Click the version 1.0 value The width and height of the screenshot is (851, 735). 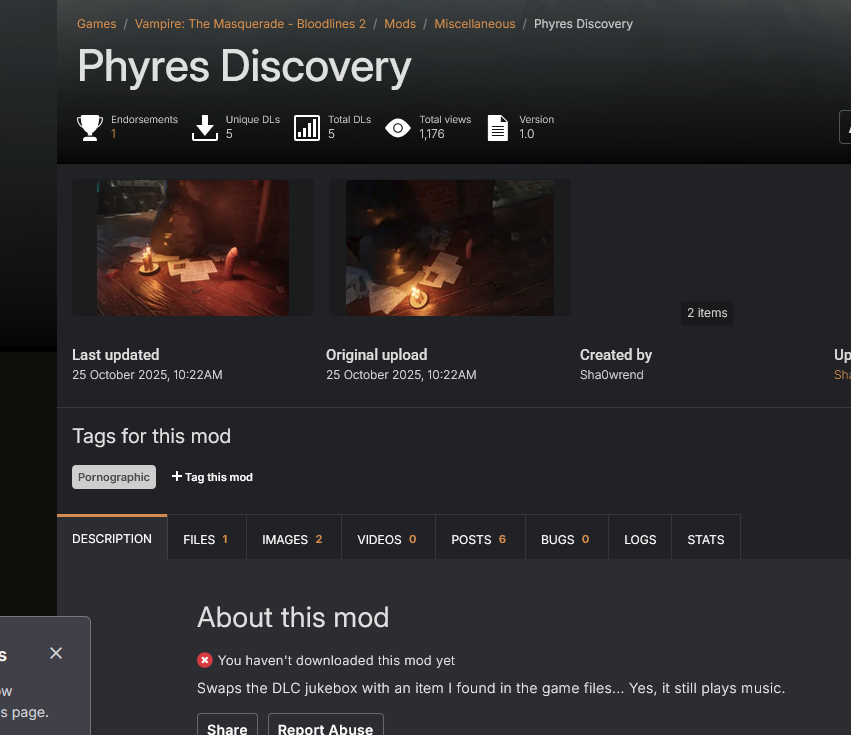526,134
